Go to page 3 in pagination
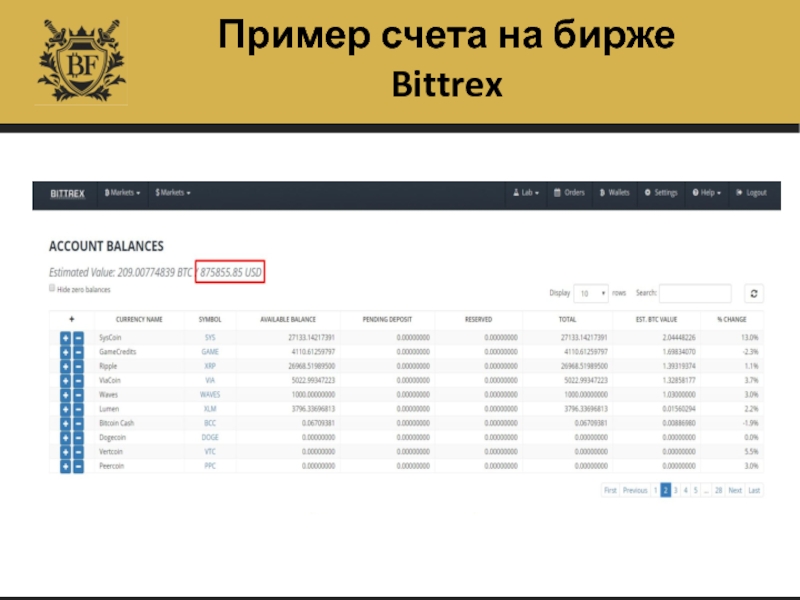Image resolution: width=800 pixels, height=600 pixels. [676, 490]
